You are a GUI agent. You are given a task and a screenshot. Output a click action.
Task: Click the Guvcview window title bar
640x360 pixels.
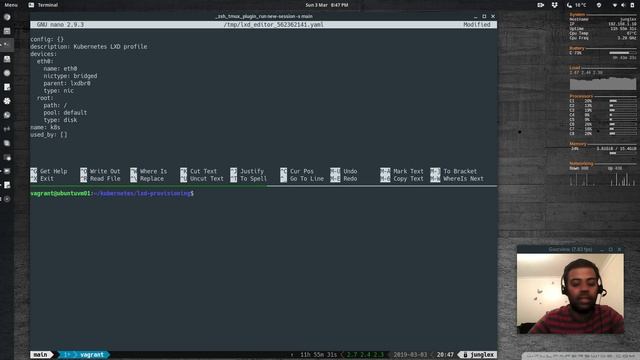point(570,249)
